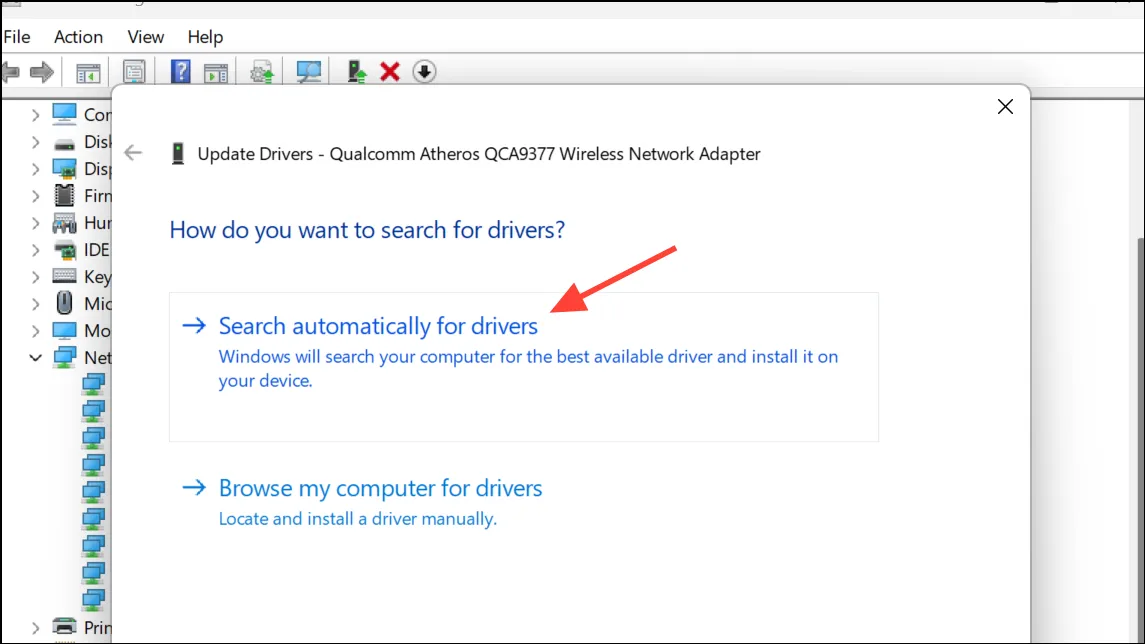Viewport: 1145px width, 644px height.
Task: Click the red X Uninstall device icon
Action: tap(390, 72)
